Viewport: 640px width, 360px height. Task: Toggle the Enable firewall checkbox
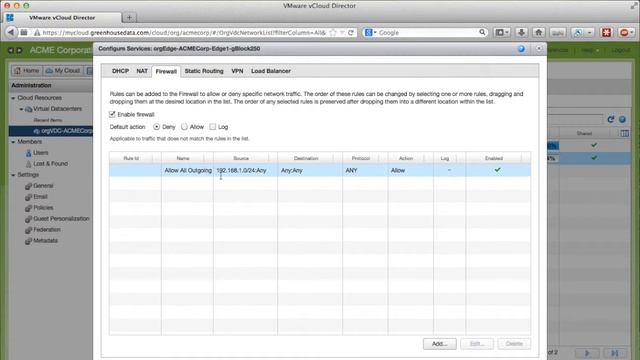(112, 114)
